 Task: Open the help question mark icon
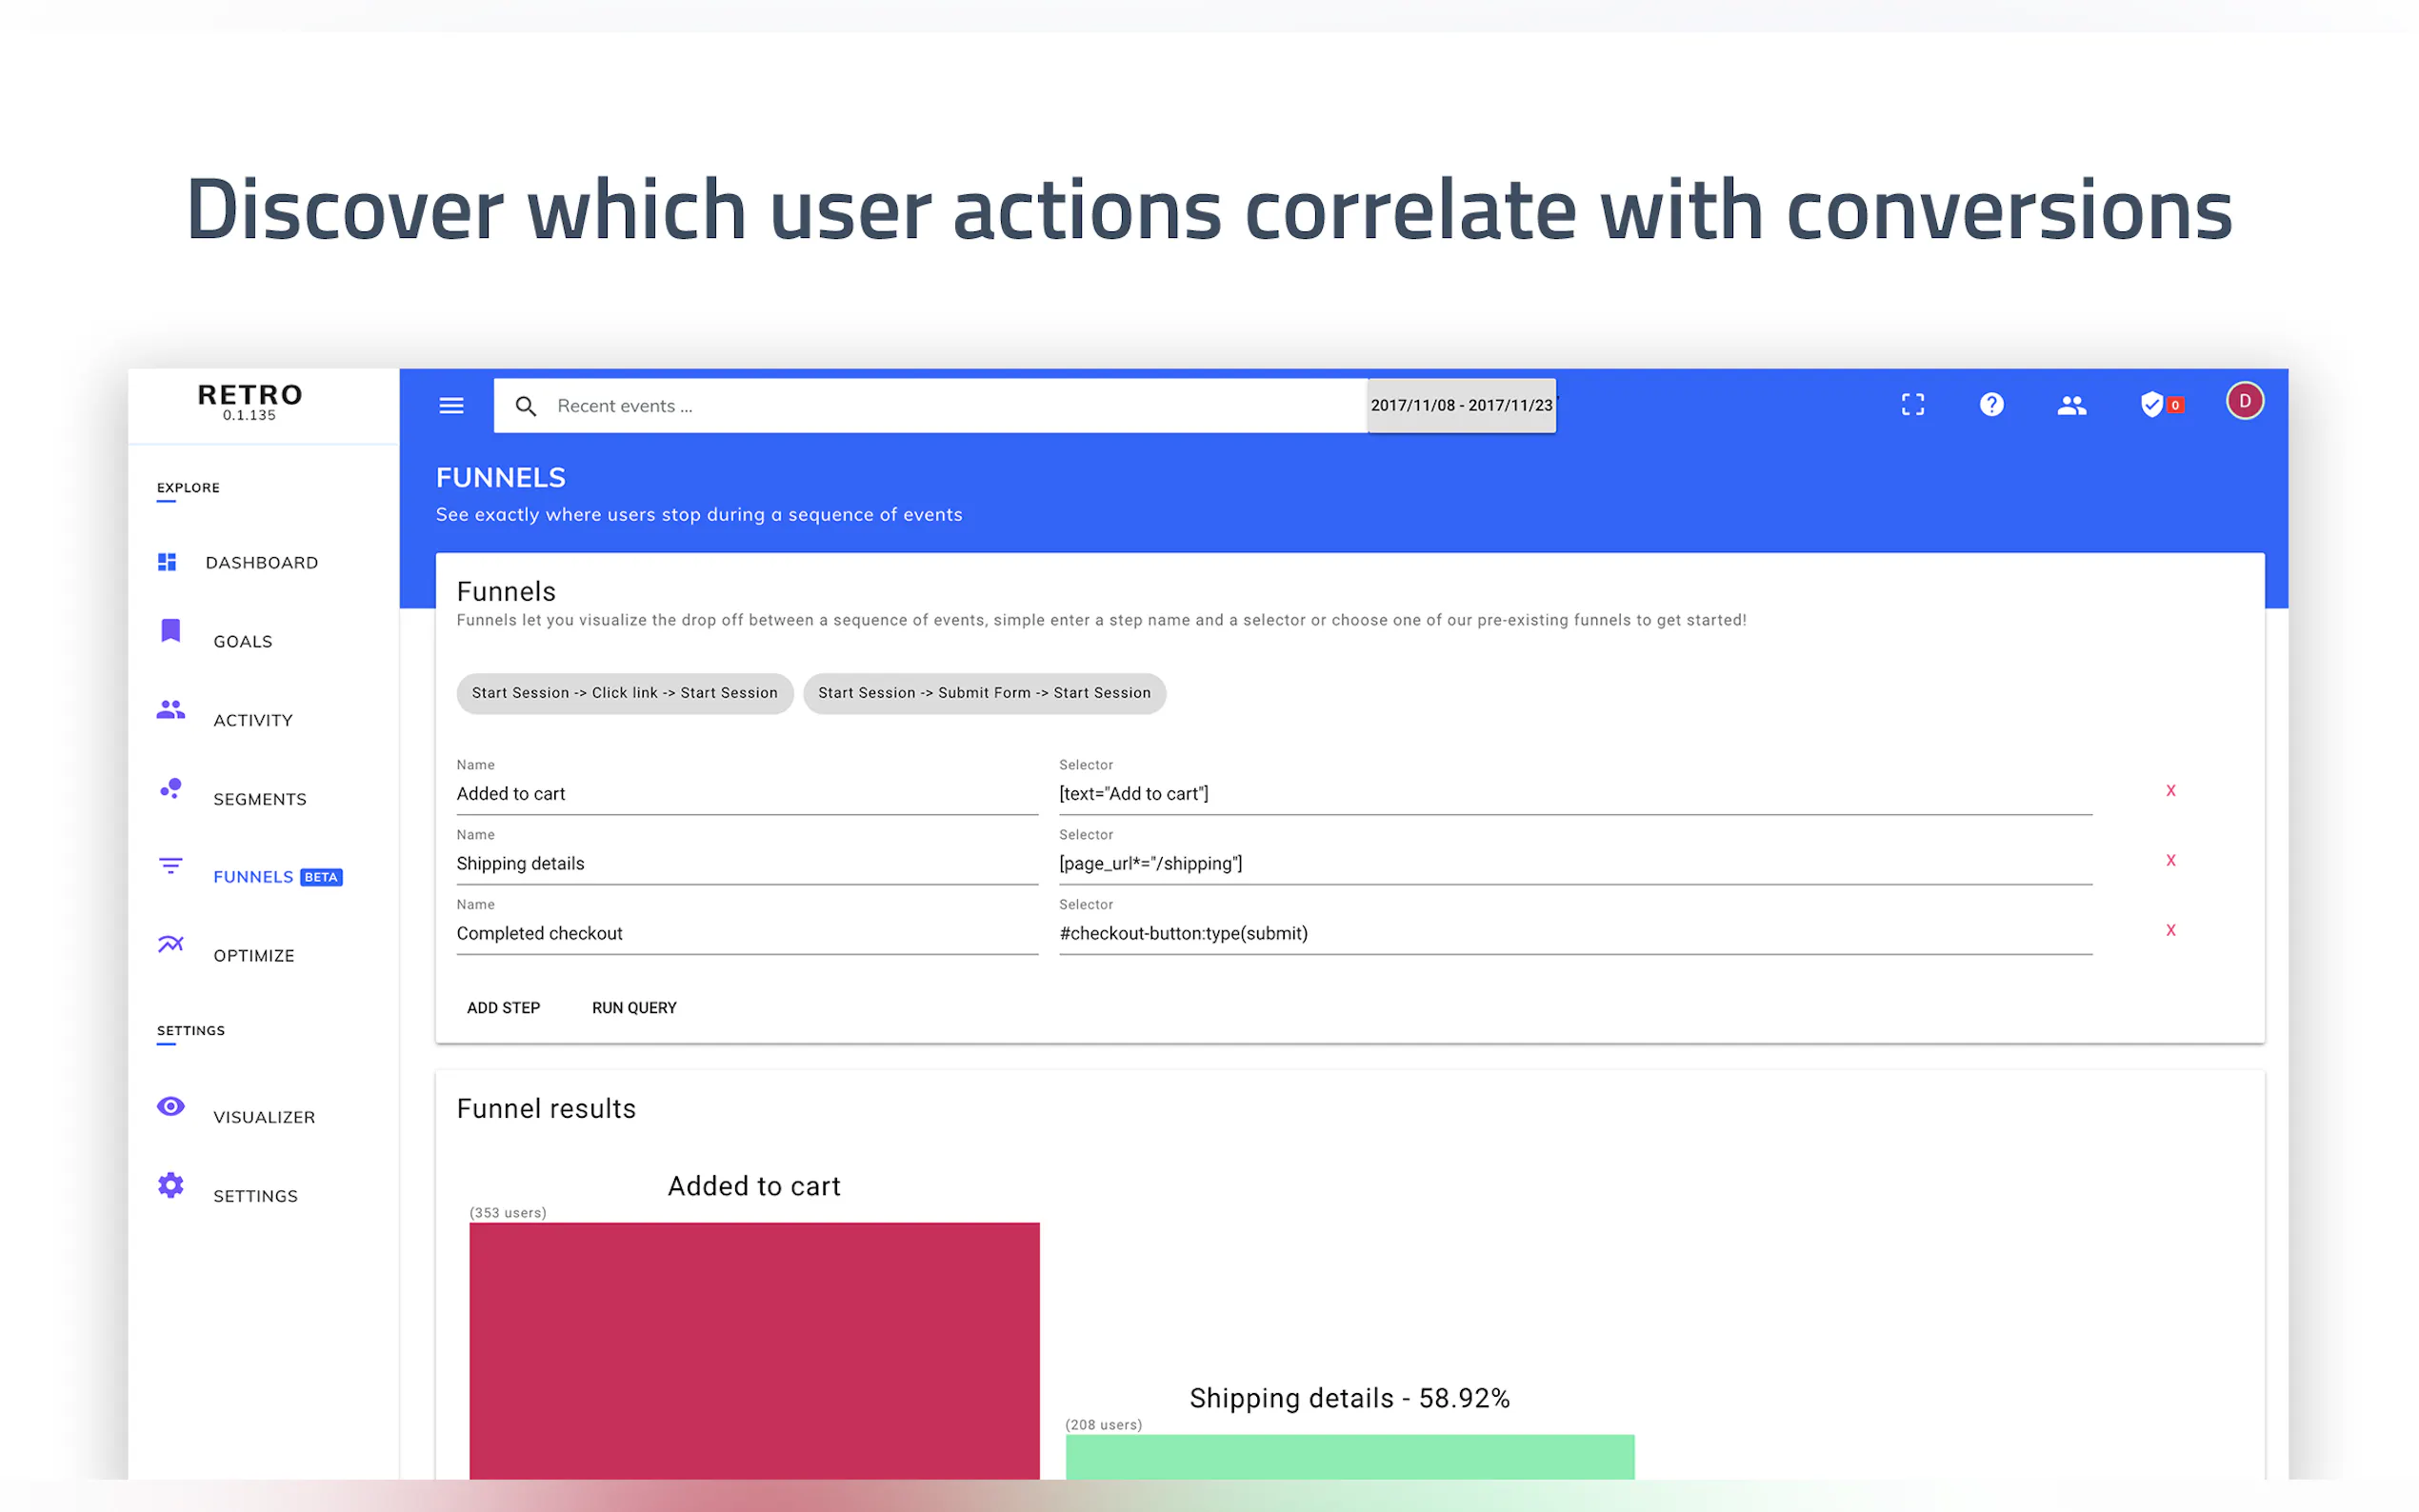click(1991, 404)
